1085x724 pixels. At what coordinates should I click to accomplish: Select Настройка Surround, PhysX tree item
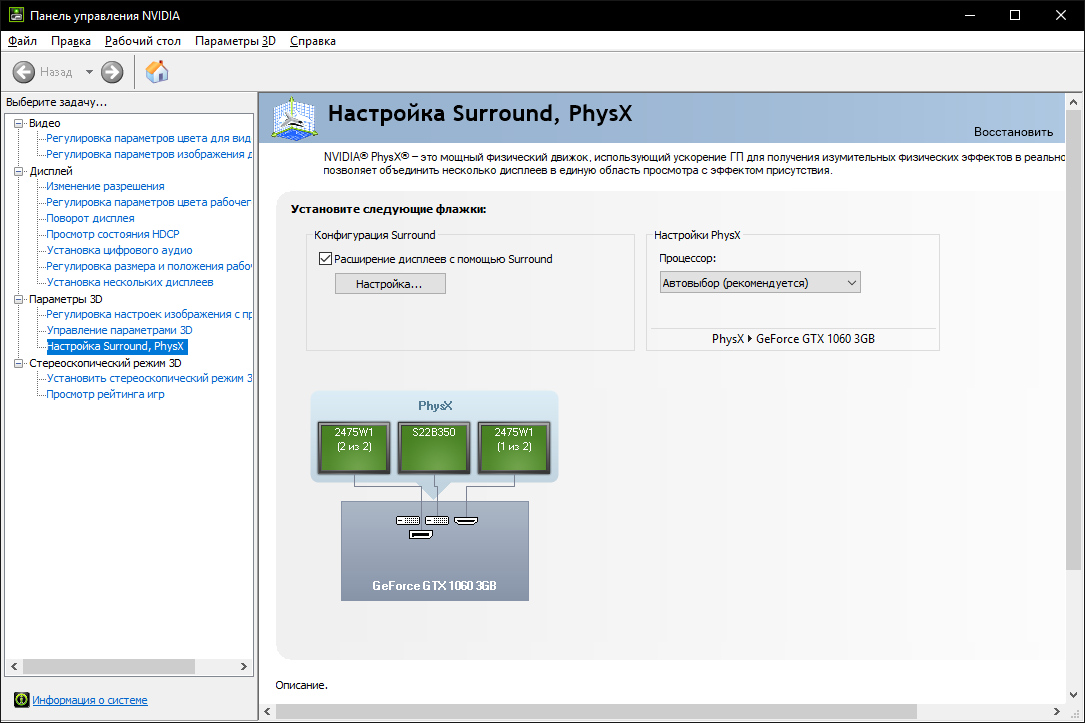tap(116, 346)
